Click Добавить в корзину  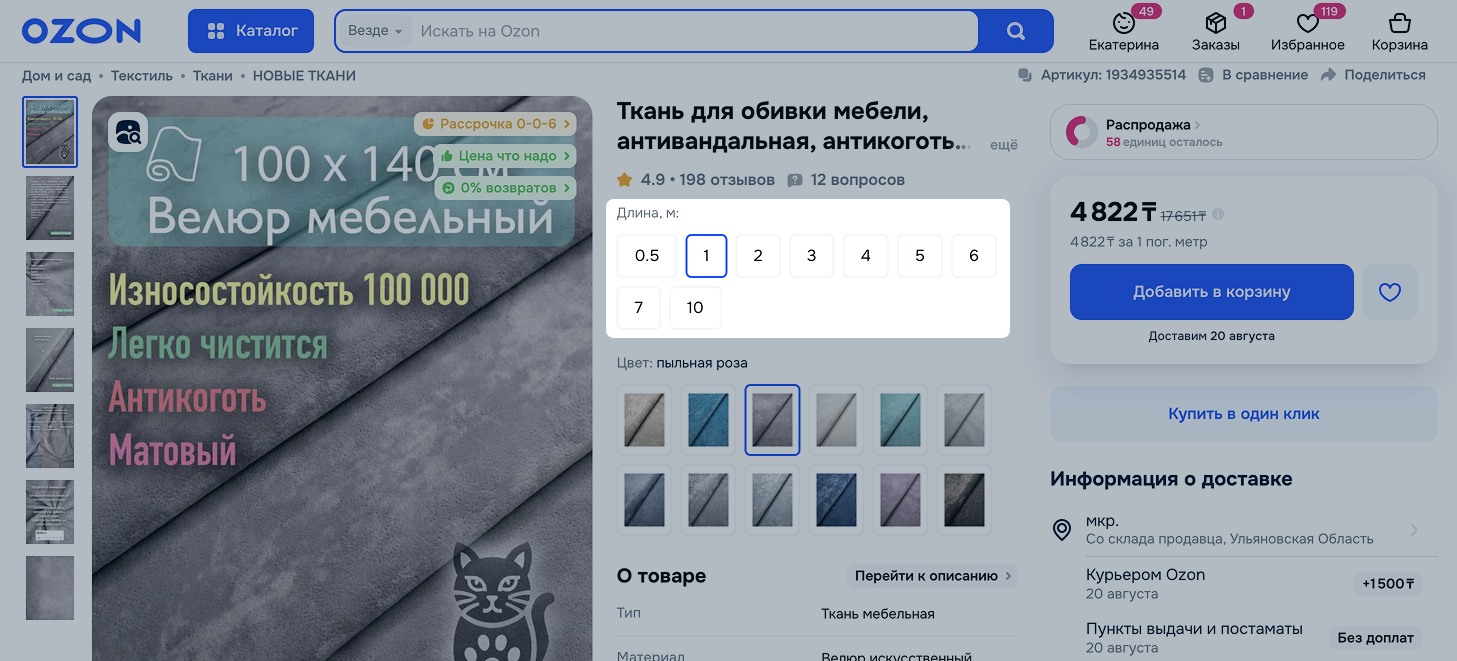click(x=1212, y=292)
